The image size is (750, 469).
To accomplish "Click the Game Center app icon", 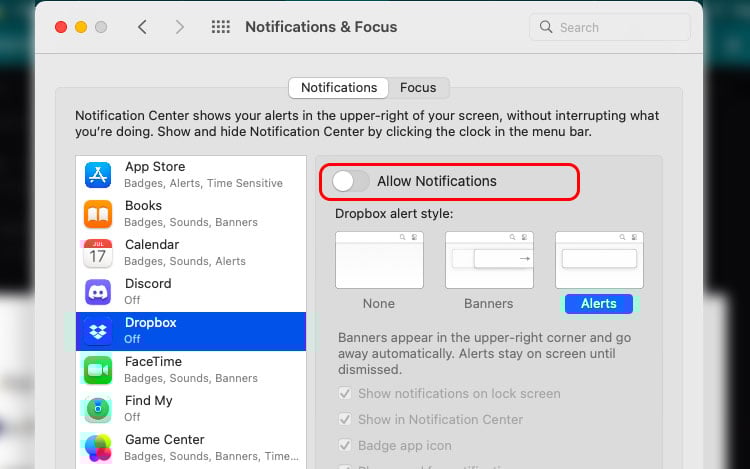I will click(x=98, y=447).
